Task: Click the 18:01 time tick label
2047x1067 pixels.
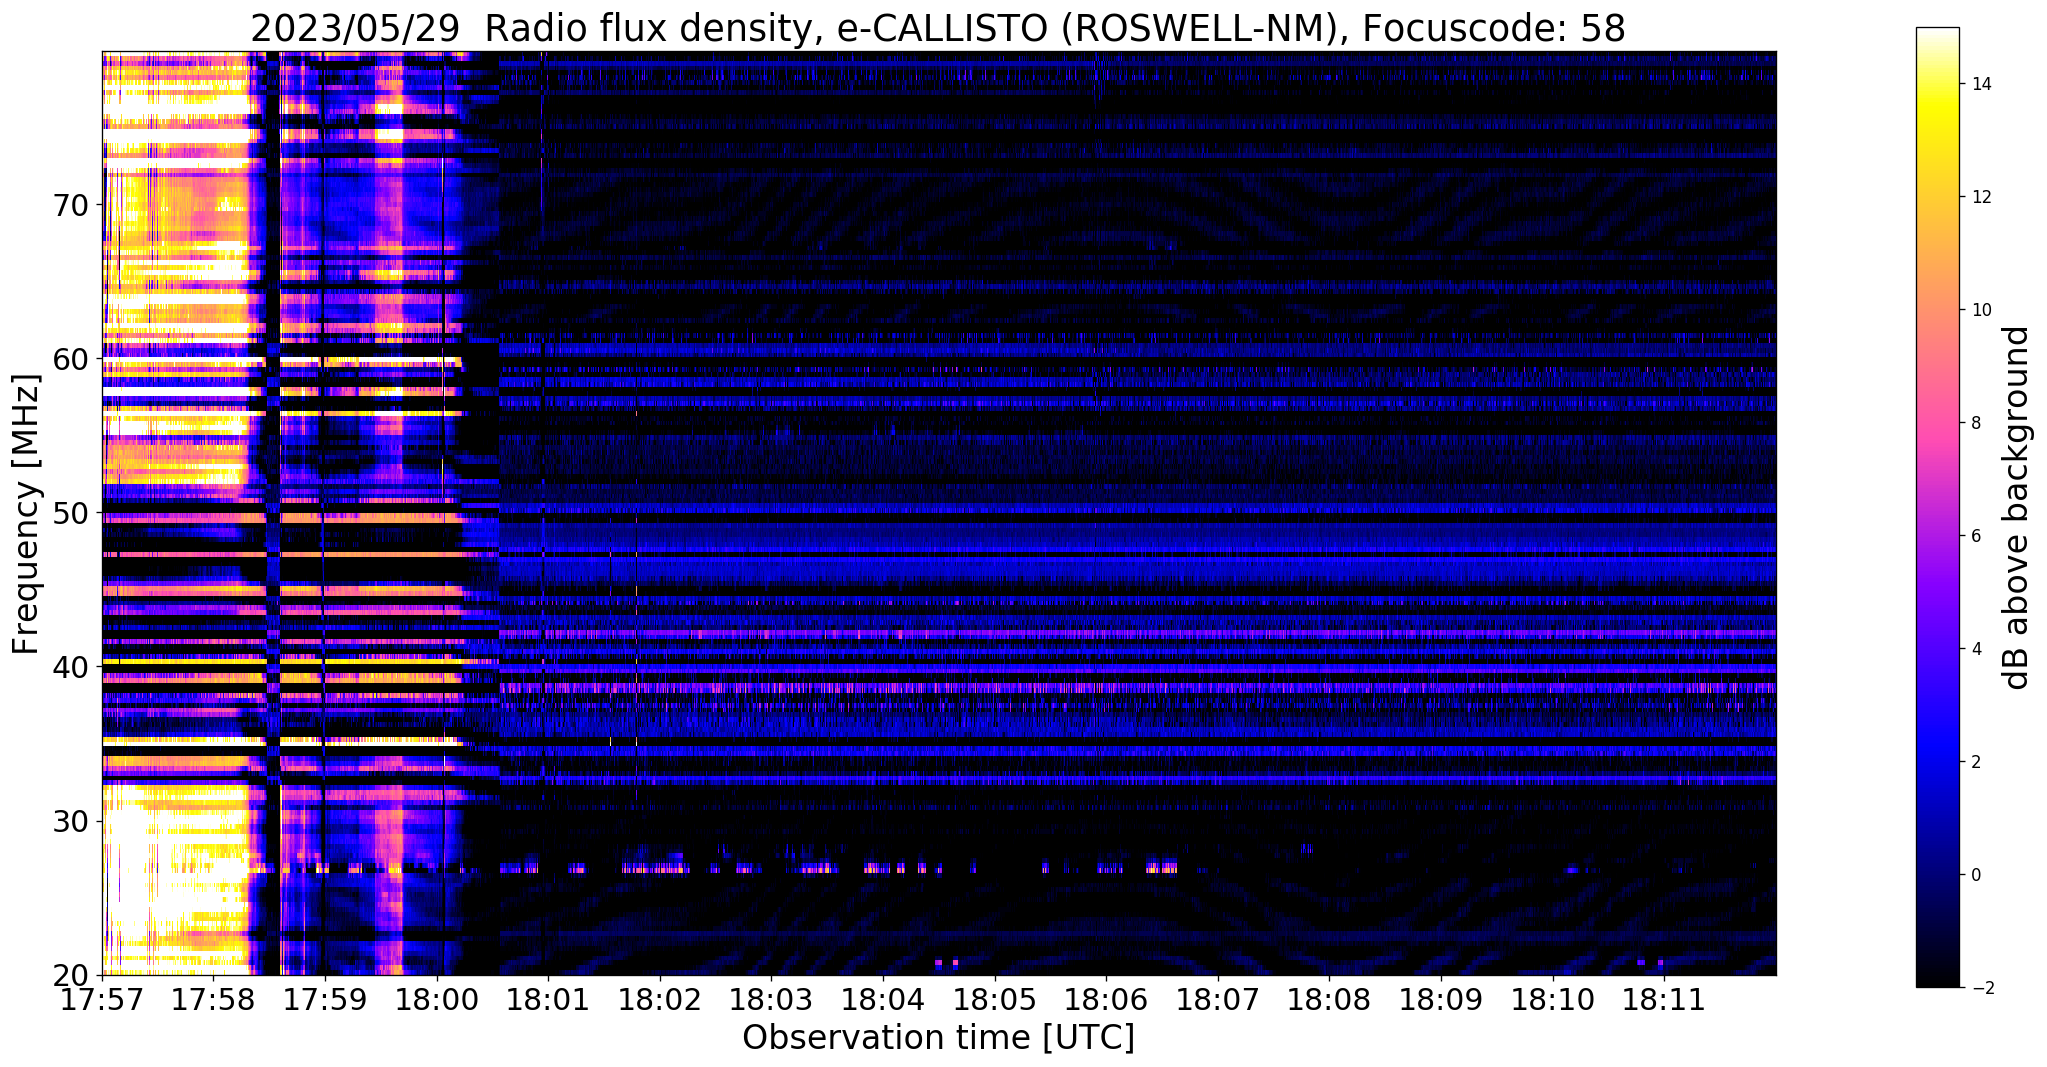Action: 548,999
